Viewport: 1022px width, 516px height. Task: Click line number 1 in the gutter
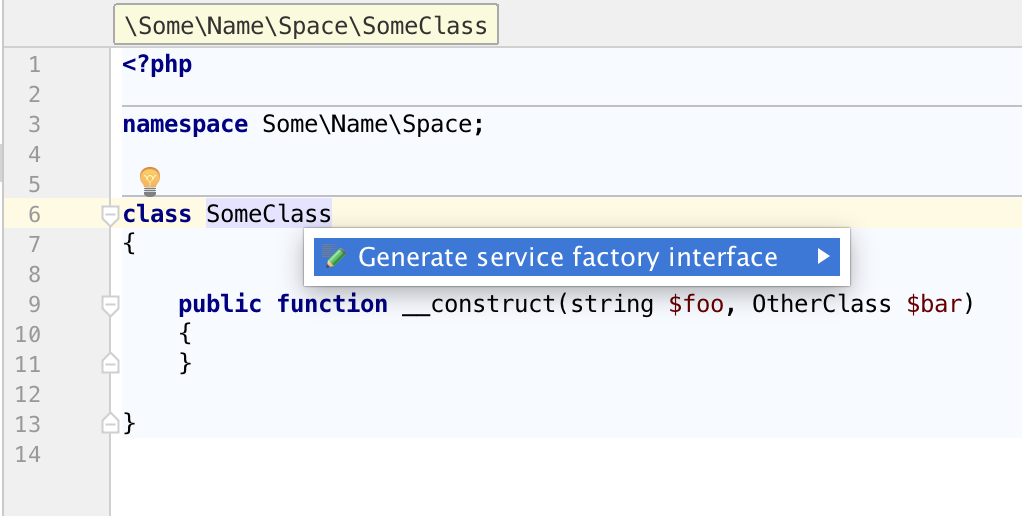tap(34, 64)
